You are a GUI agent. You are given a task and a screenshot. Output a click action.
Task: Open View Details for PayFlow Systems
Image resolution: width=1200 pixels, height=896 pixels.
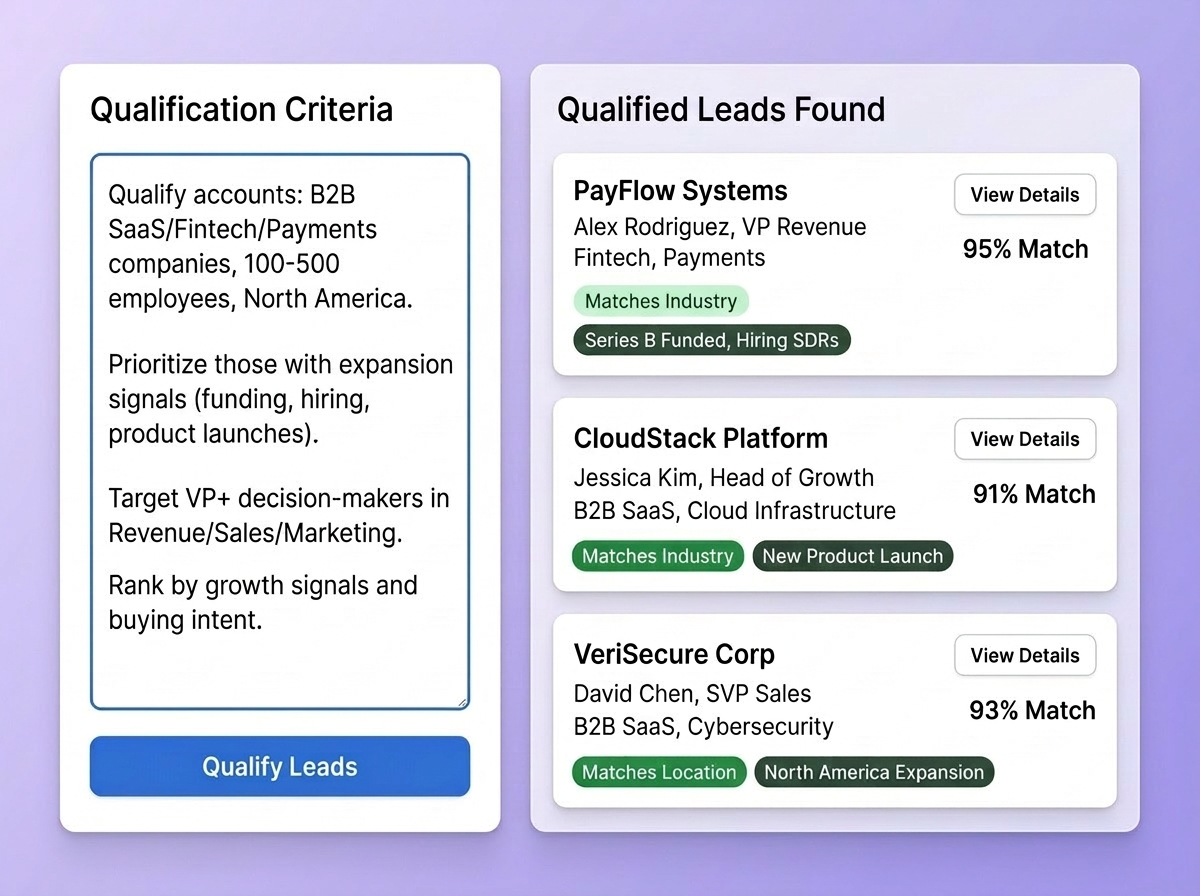(x=1024, y=195)
